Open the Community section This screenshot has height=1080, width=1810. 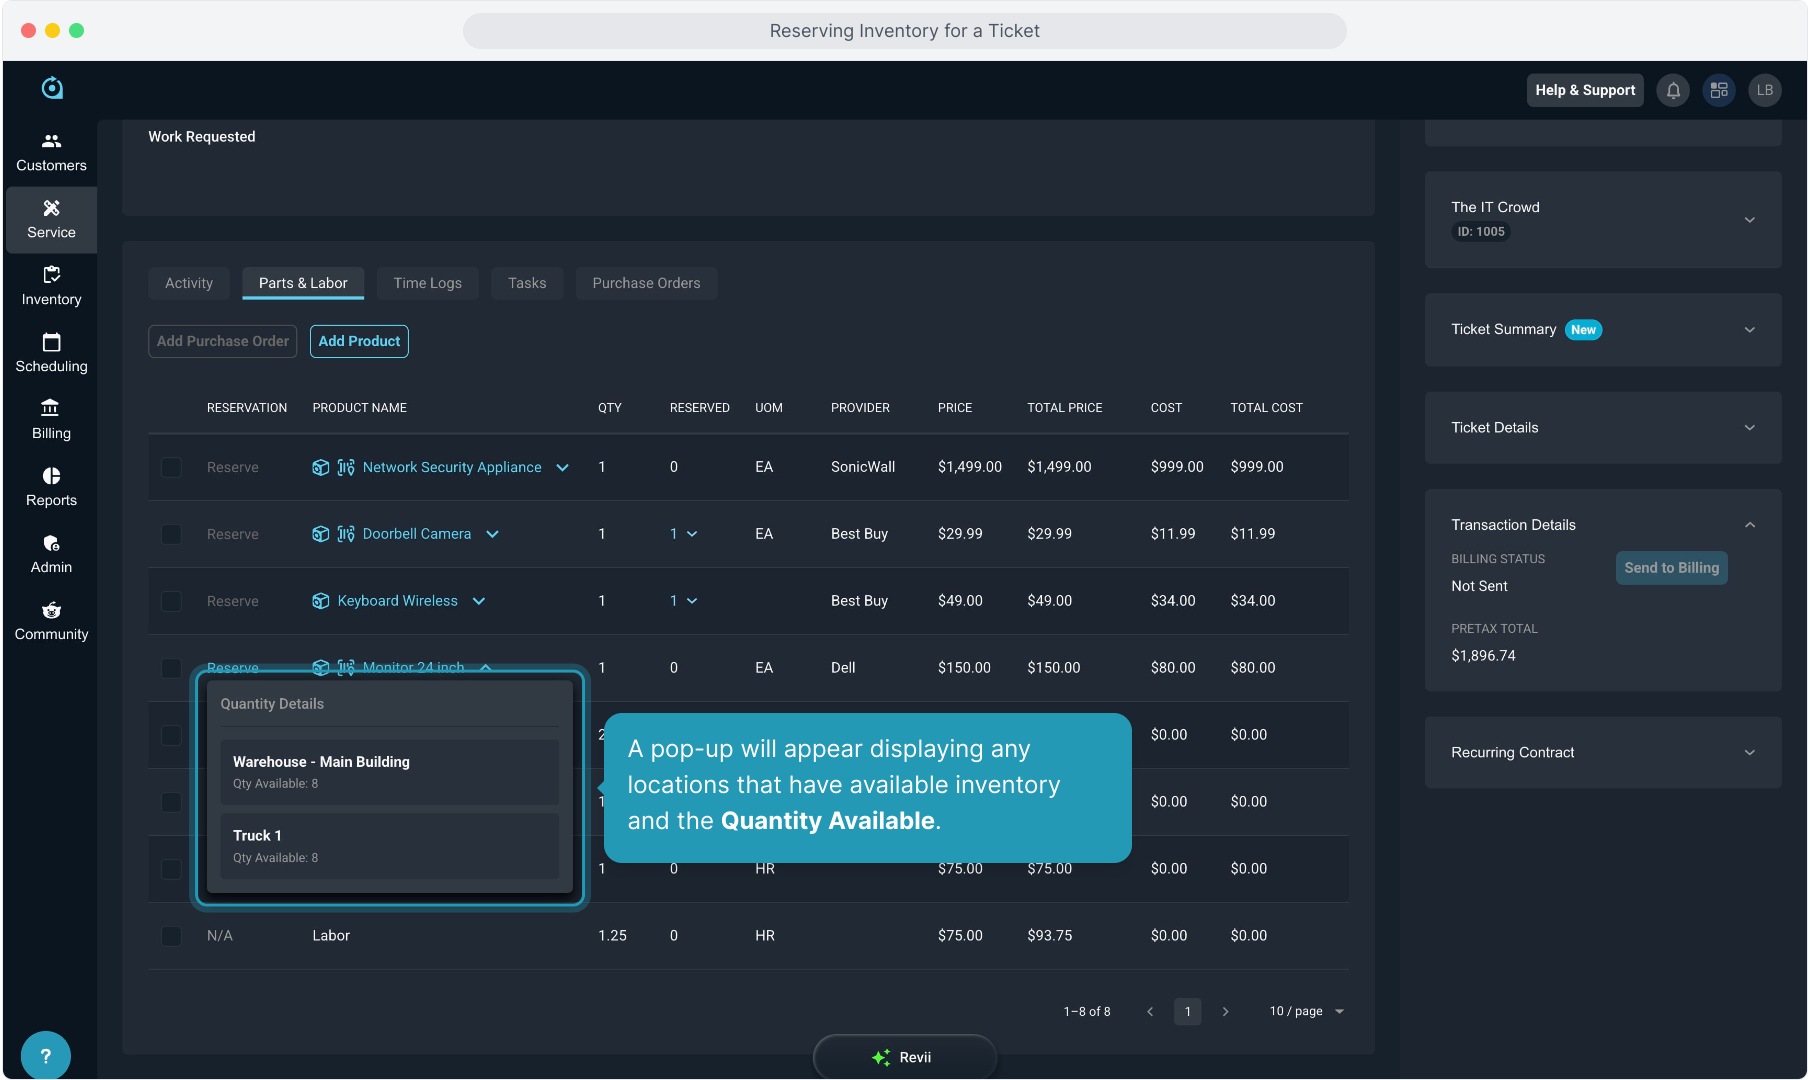(51, 621)
